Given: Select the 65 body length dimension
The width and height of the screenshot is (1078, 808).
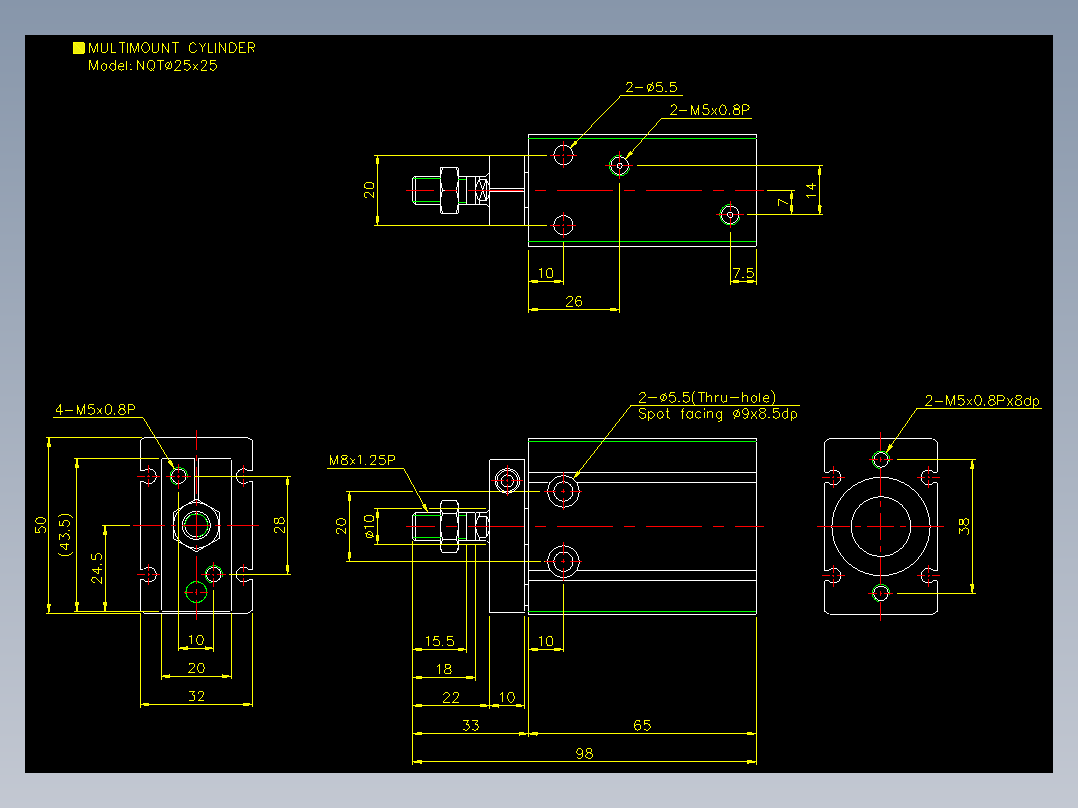Looking at the screenshot, I should tap(641, 725).
